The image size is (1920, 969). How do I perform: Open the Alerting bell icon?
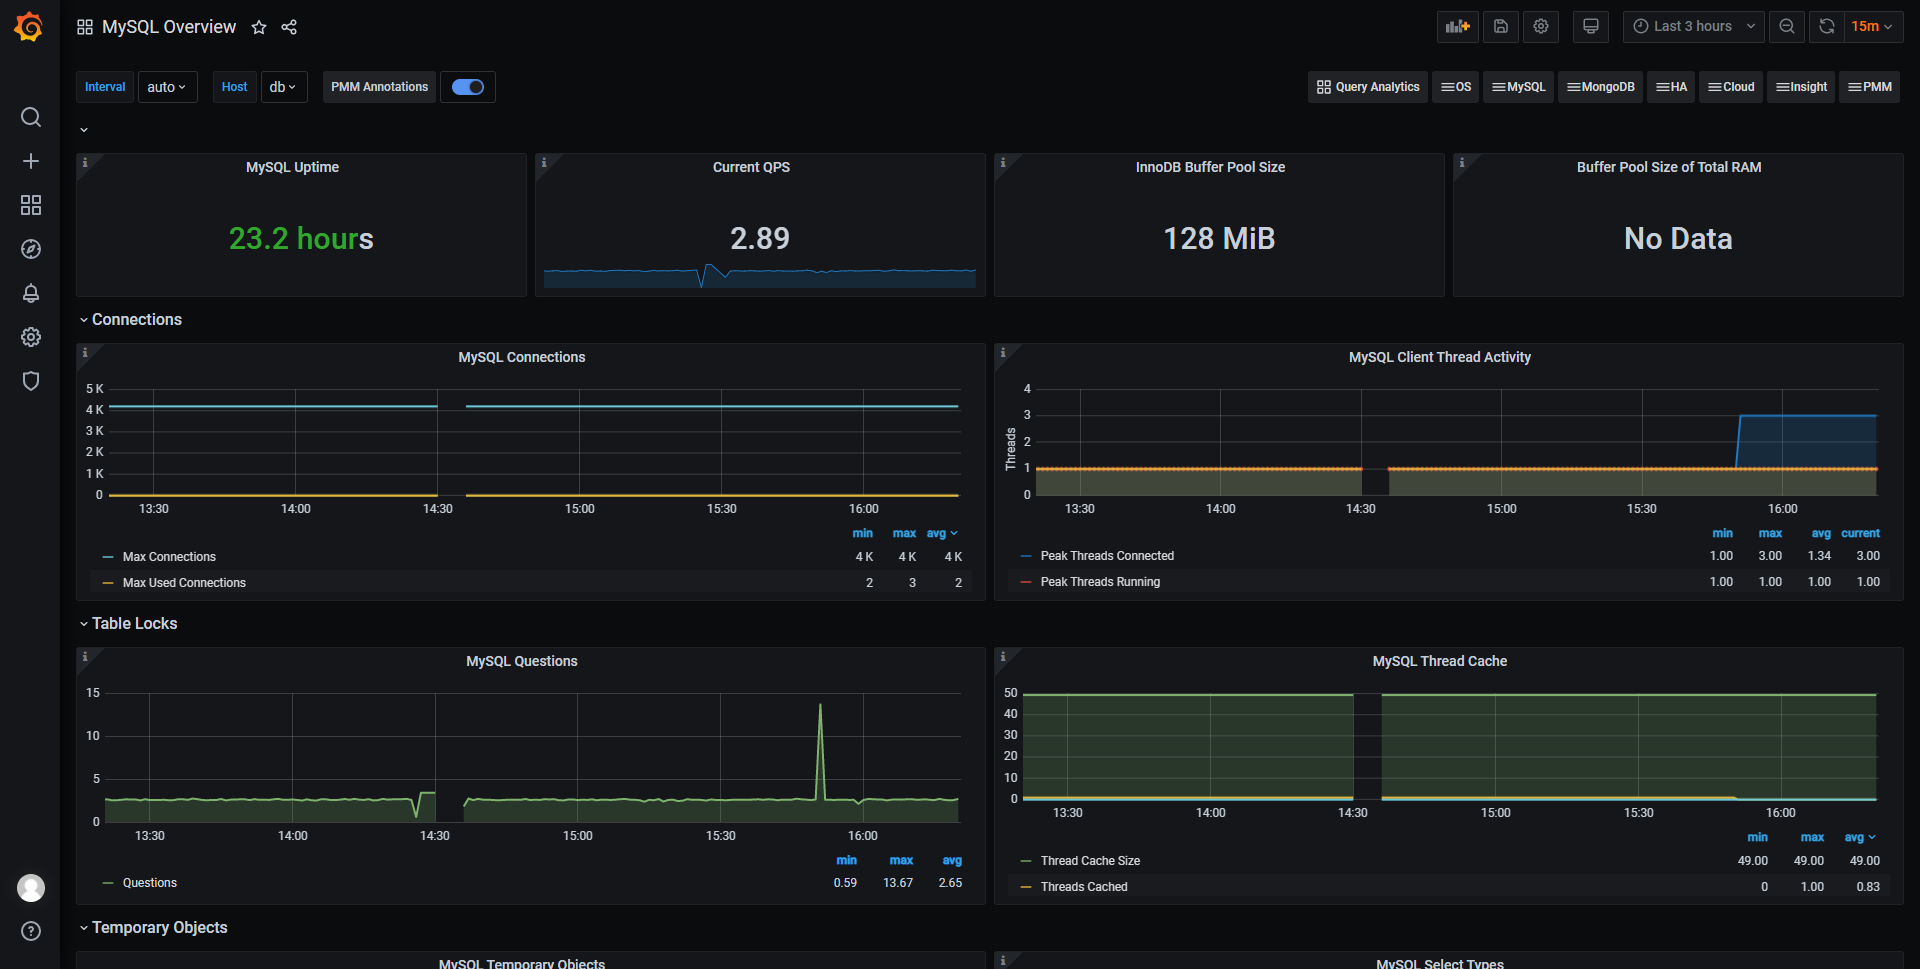click(31, 293)
